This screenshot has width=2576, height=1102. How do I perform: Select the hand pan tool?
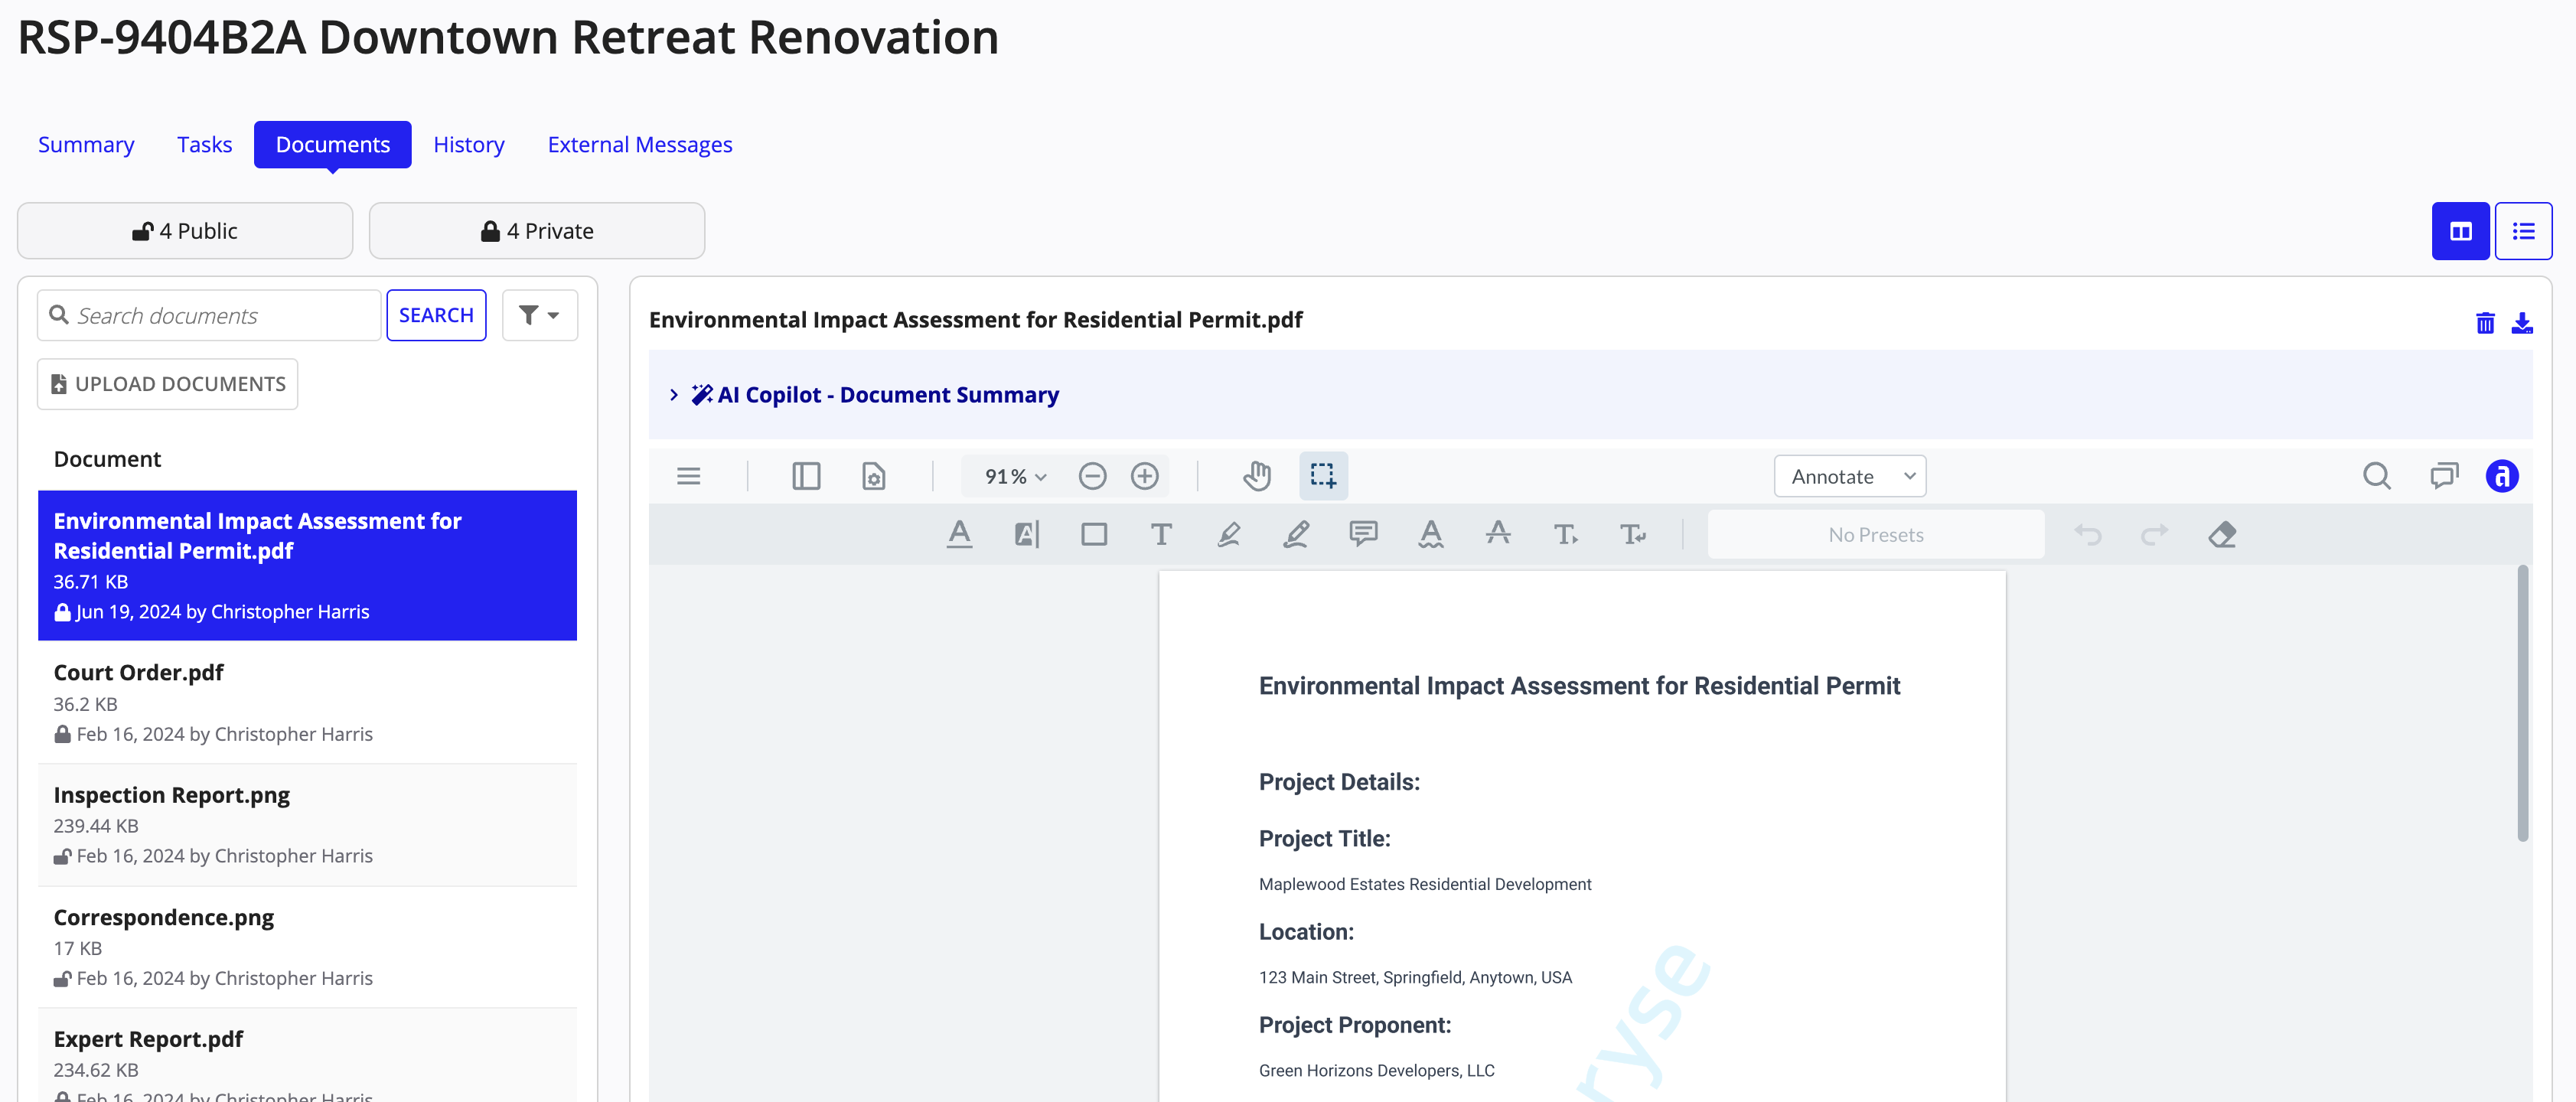(1257, 474)
